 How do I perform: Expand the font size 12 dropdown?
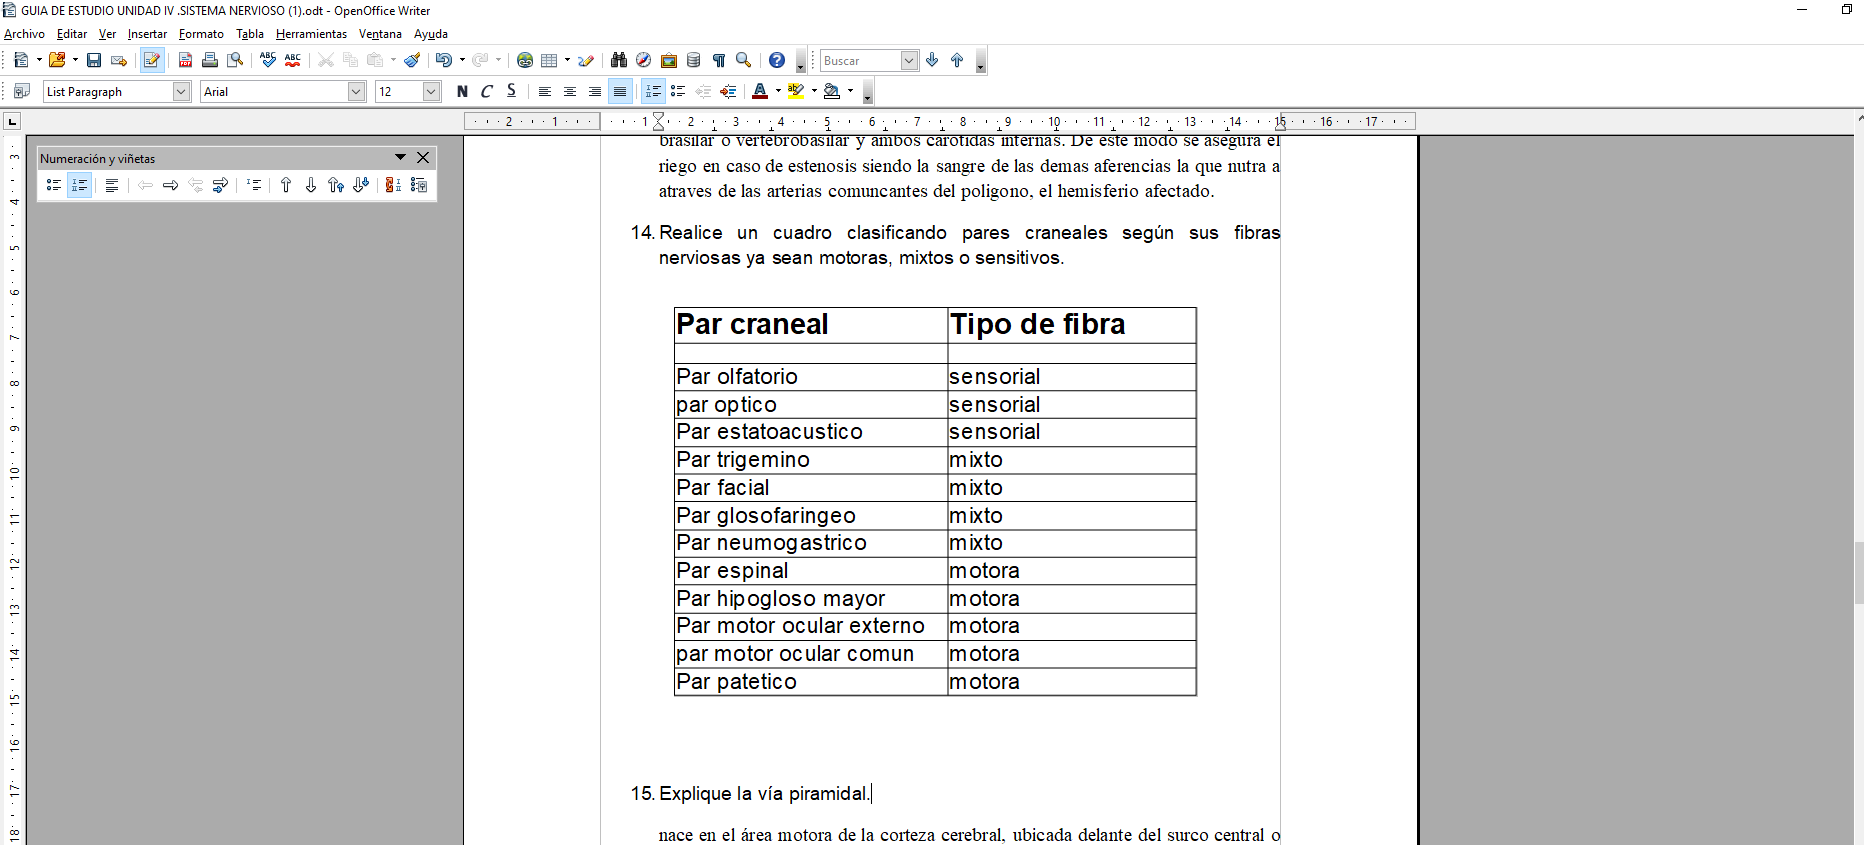pyautogui.click(x=431, y=92)
